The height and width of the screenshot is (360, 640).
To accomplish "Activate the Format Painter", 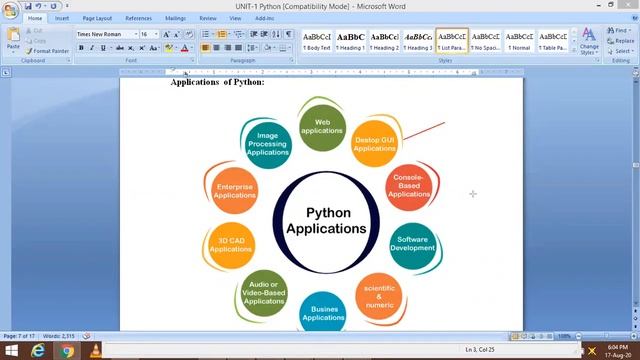I will pos(47,51).
